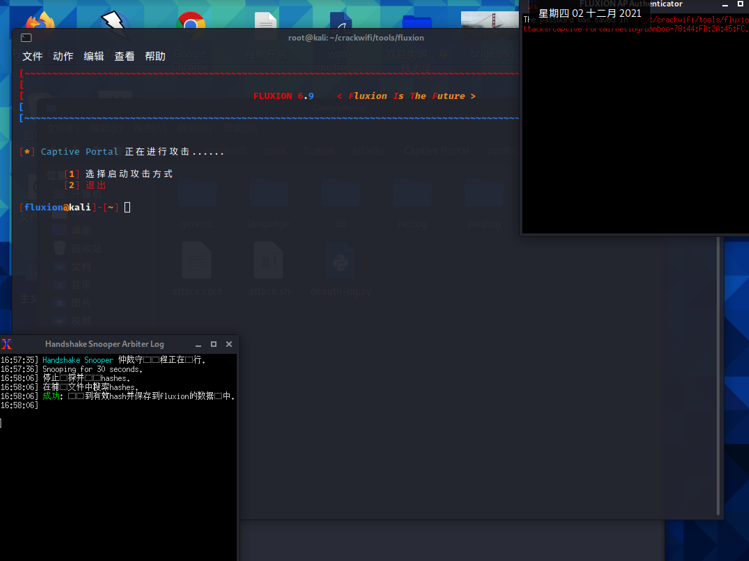Click the terminal window icon in the title bar

click(26, 38)
